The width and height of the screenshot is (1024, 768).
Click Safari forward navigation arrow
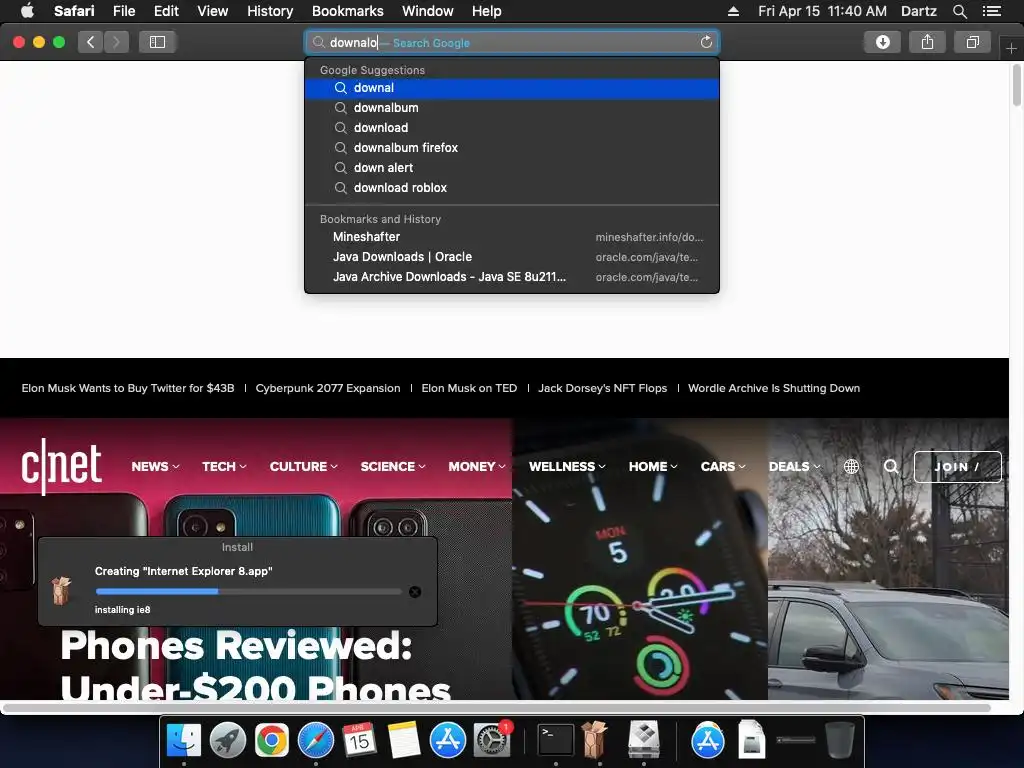point(116,42)
